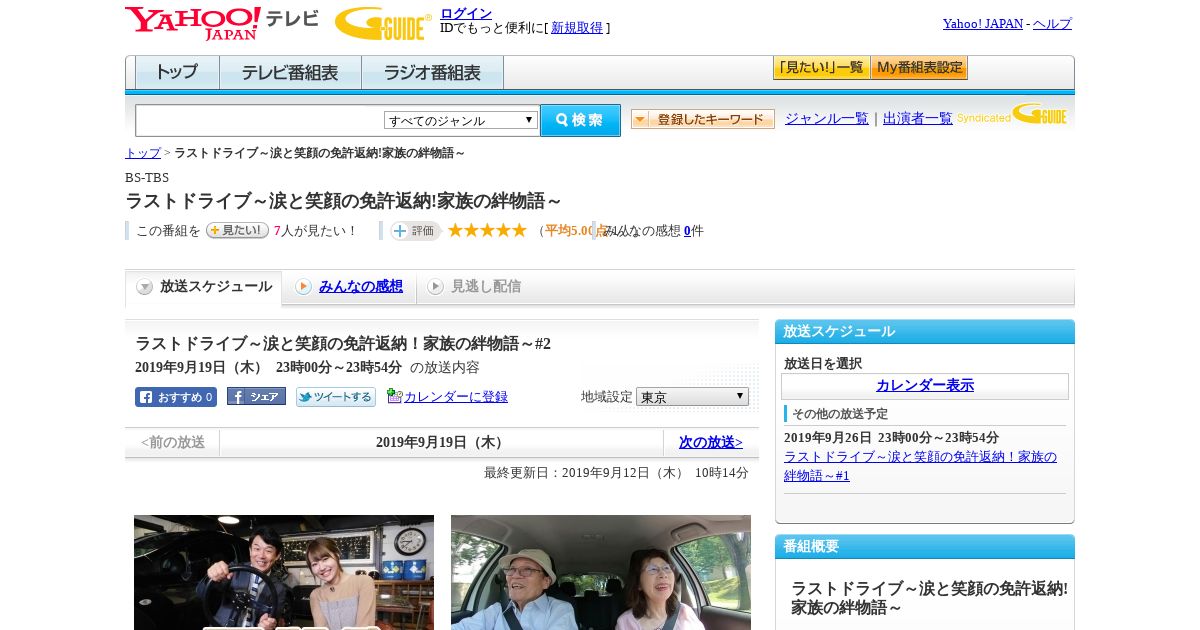Click the Facebook おすすめ button
The height and width of the screenshot is (630, 1200).
click(x=176, y=397)
